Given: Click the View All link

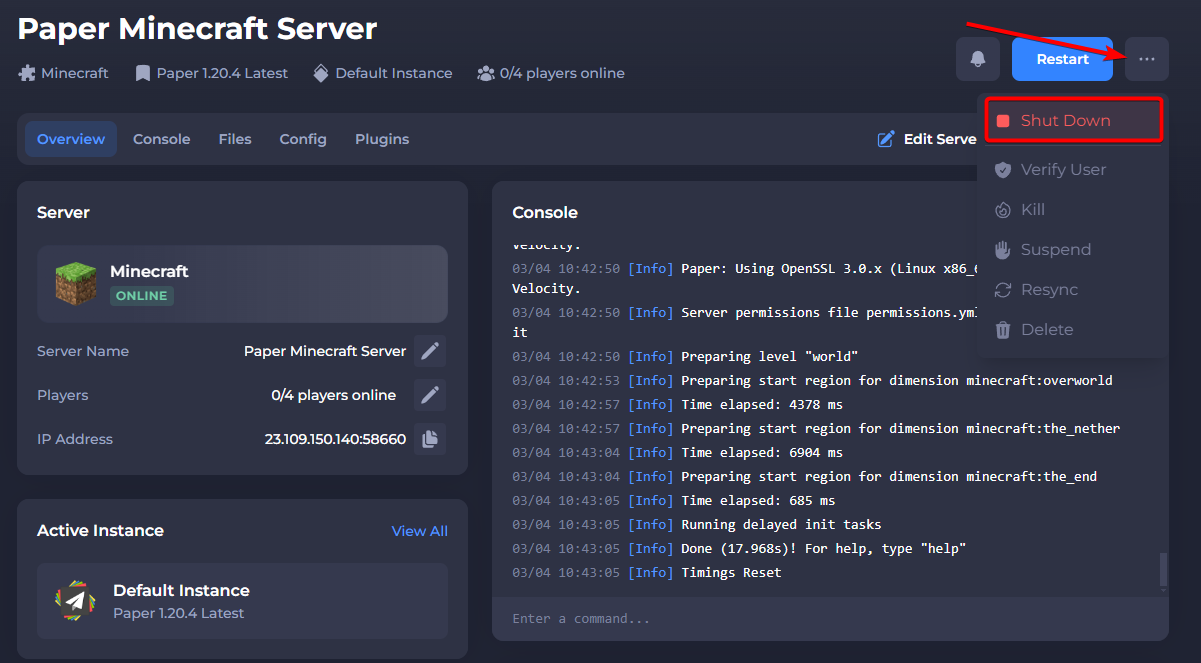Looking at the screenshot, I should coord(420,531).
